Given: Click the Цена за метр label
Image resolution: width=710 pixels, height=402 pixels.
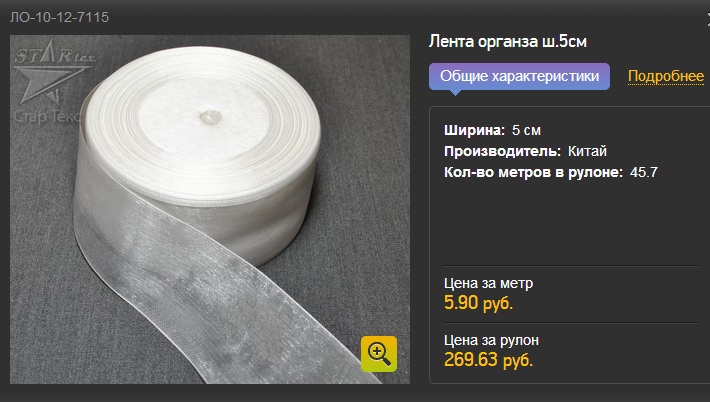Looking at the screenshot, I should point(488,283).
